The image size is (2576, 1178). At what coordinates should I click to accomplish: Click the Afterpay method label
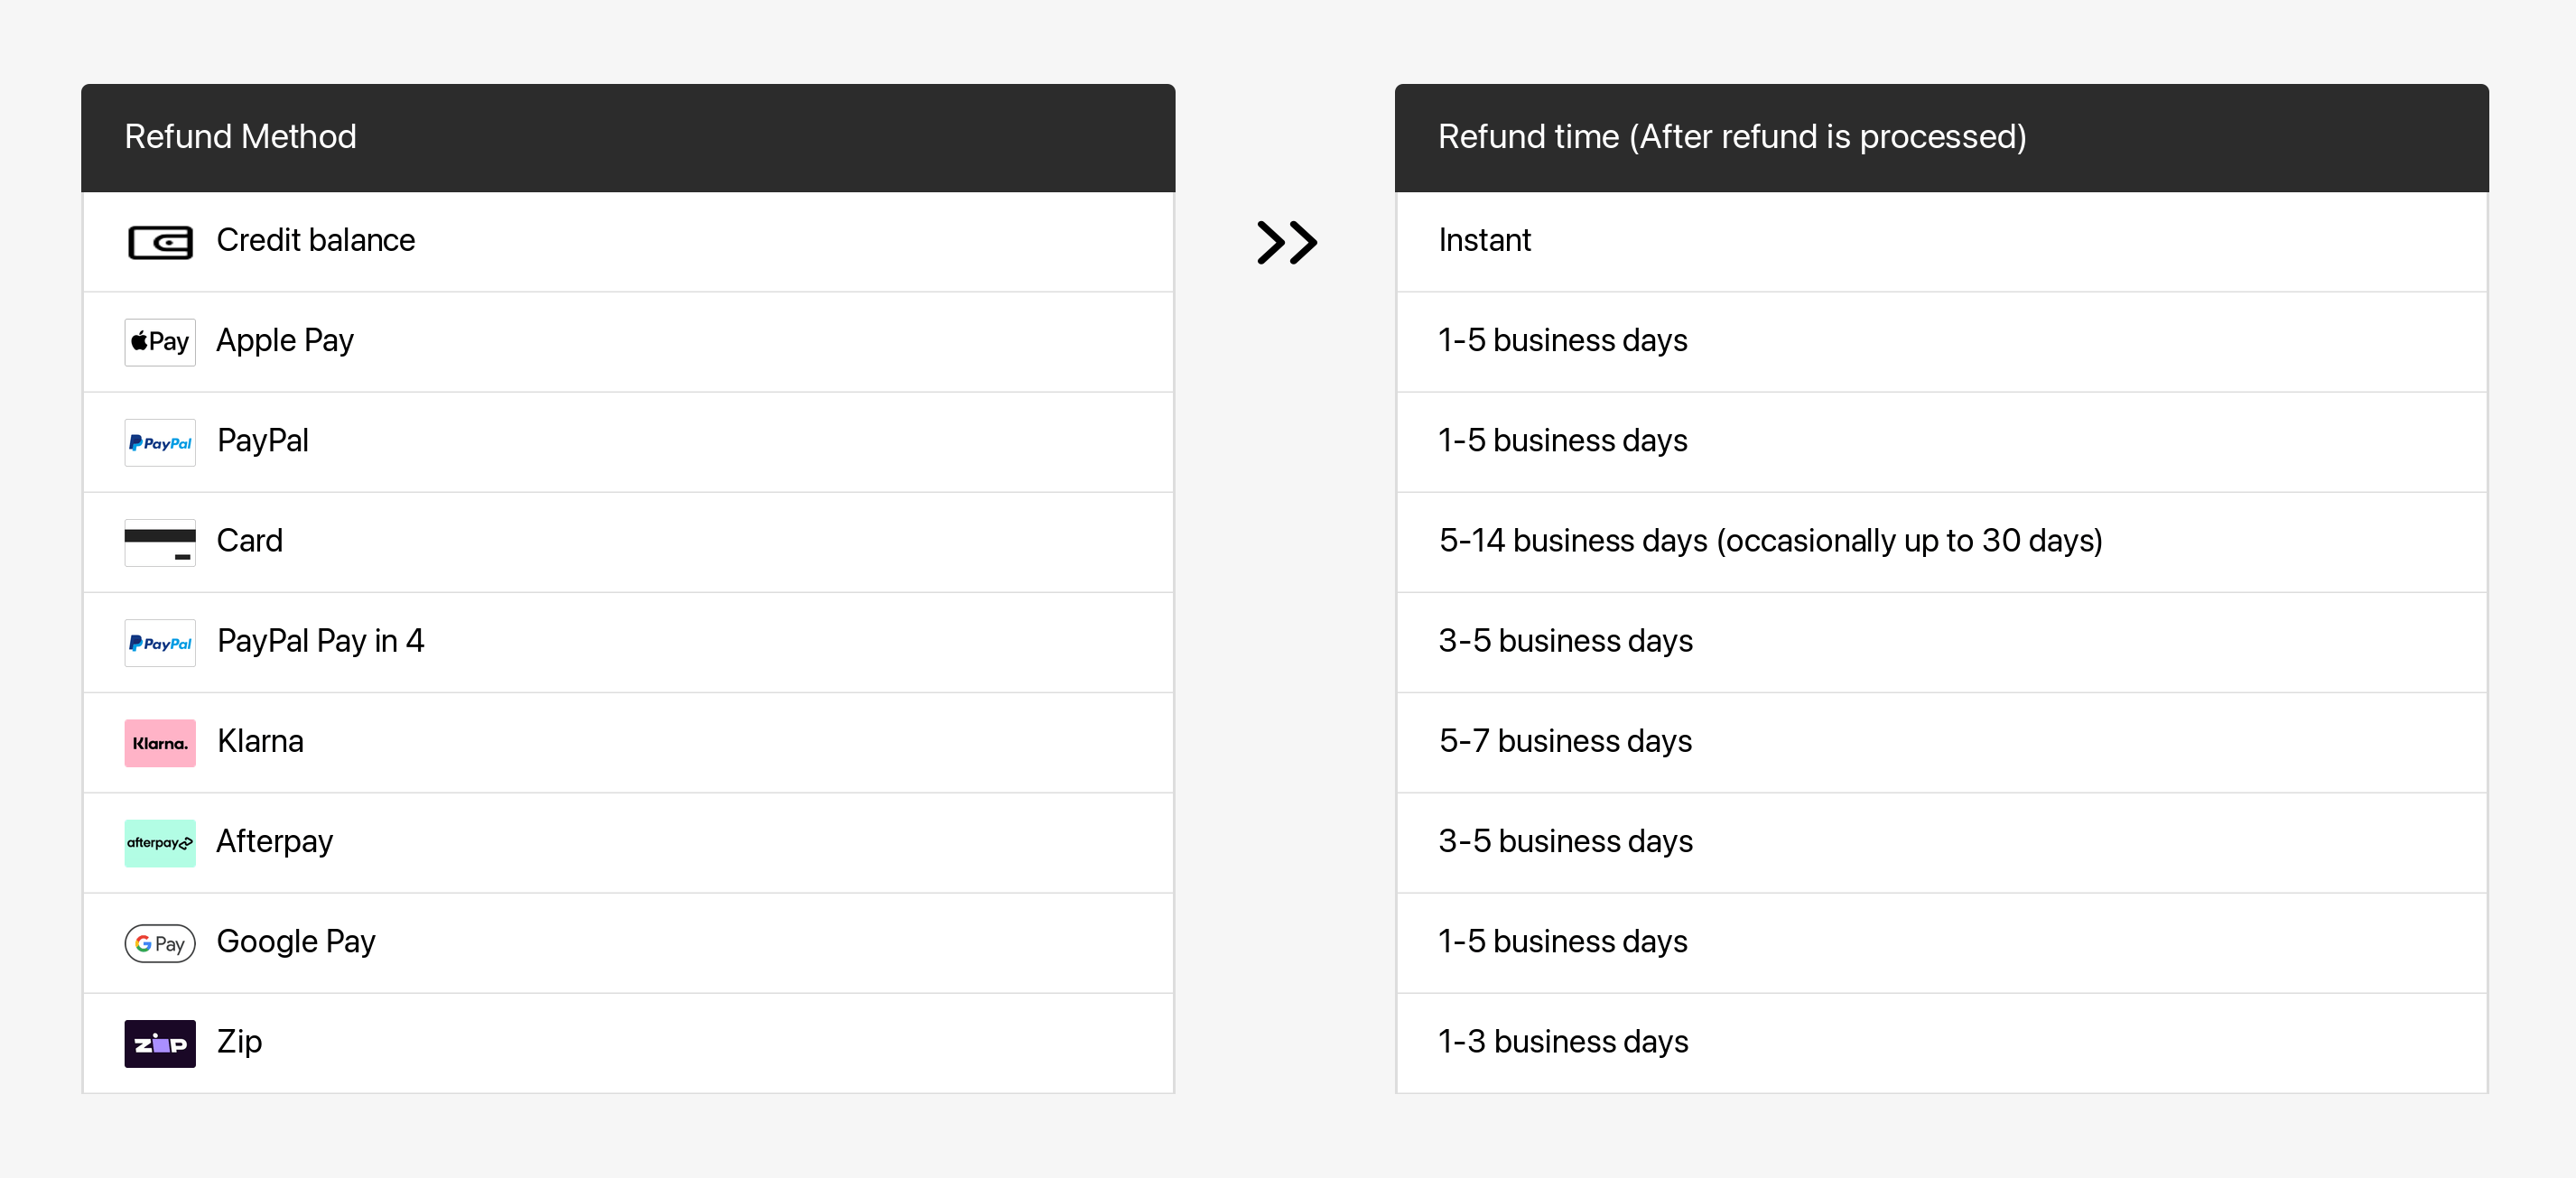pos(274,842)
